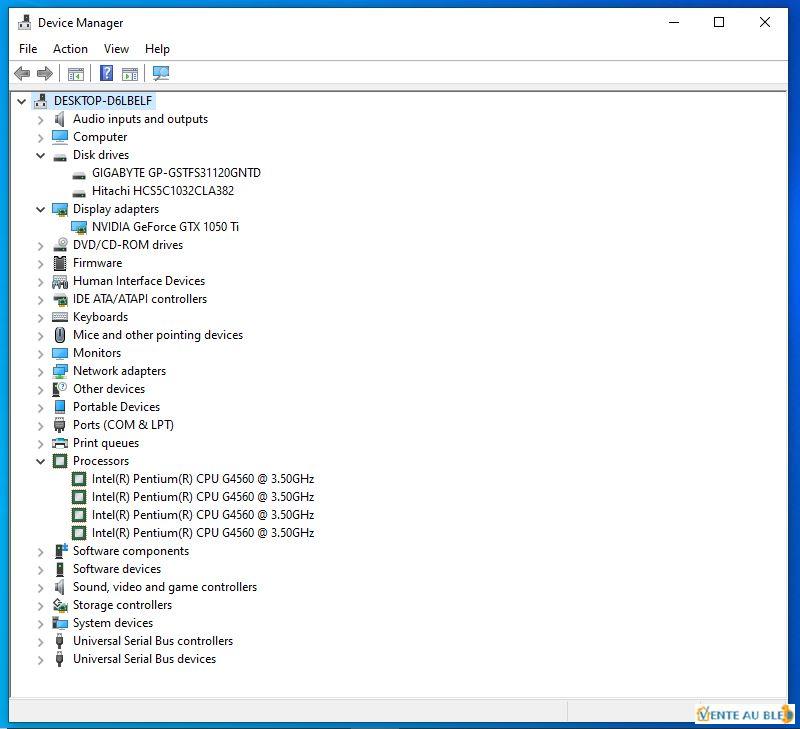This screenshot has width=800, height=729.
Task: Click the Back arrow toolbar icon
Action: [x=22, y=73]
